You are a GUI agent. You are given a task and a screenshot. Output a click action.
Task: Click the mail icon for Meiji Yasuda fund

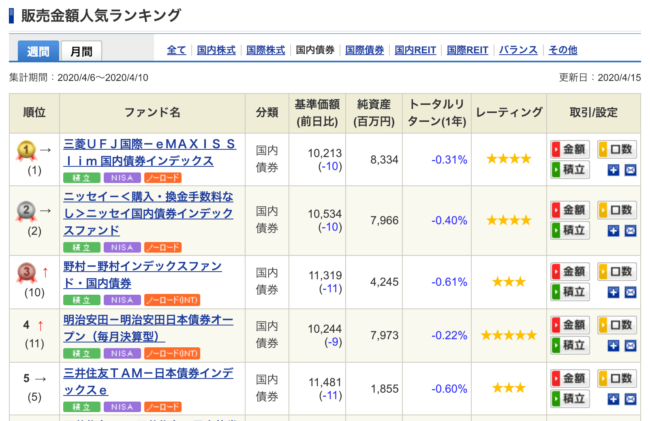(x=630, y=345)
